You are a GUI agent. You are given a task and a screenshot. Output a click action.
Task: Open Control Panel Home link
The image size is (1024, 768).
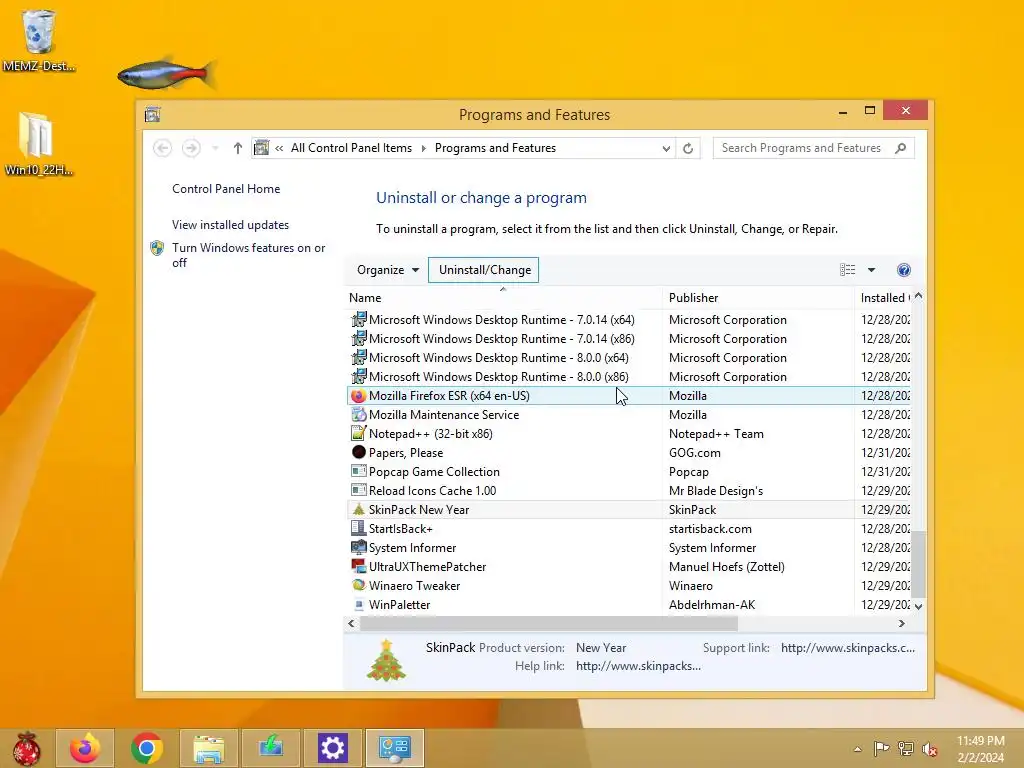tap(226, 189)
